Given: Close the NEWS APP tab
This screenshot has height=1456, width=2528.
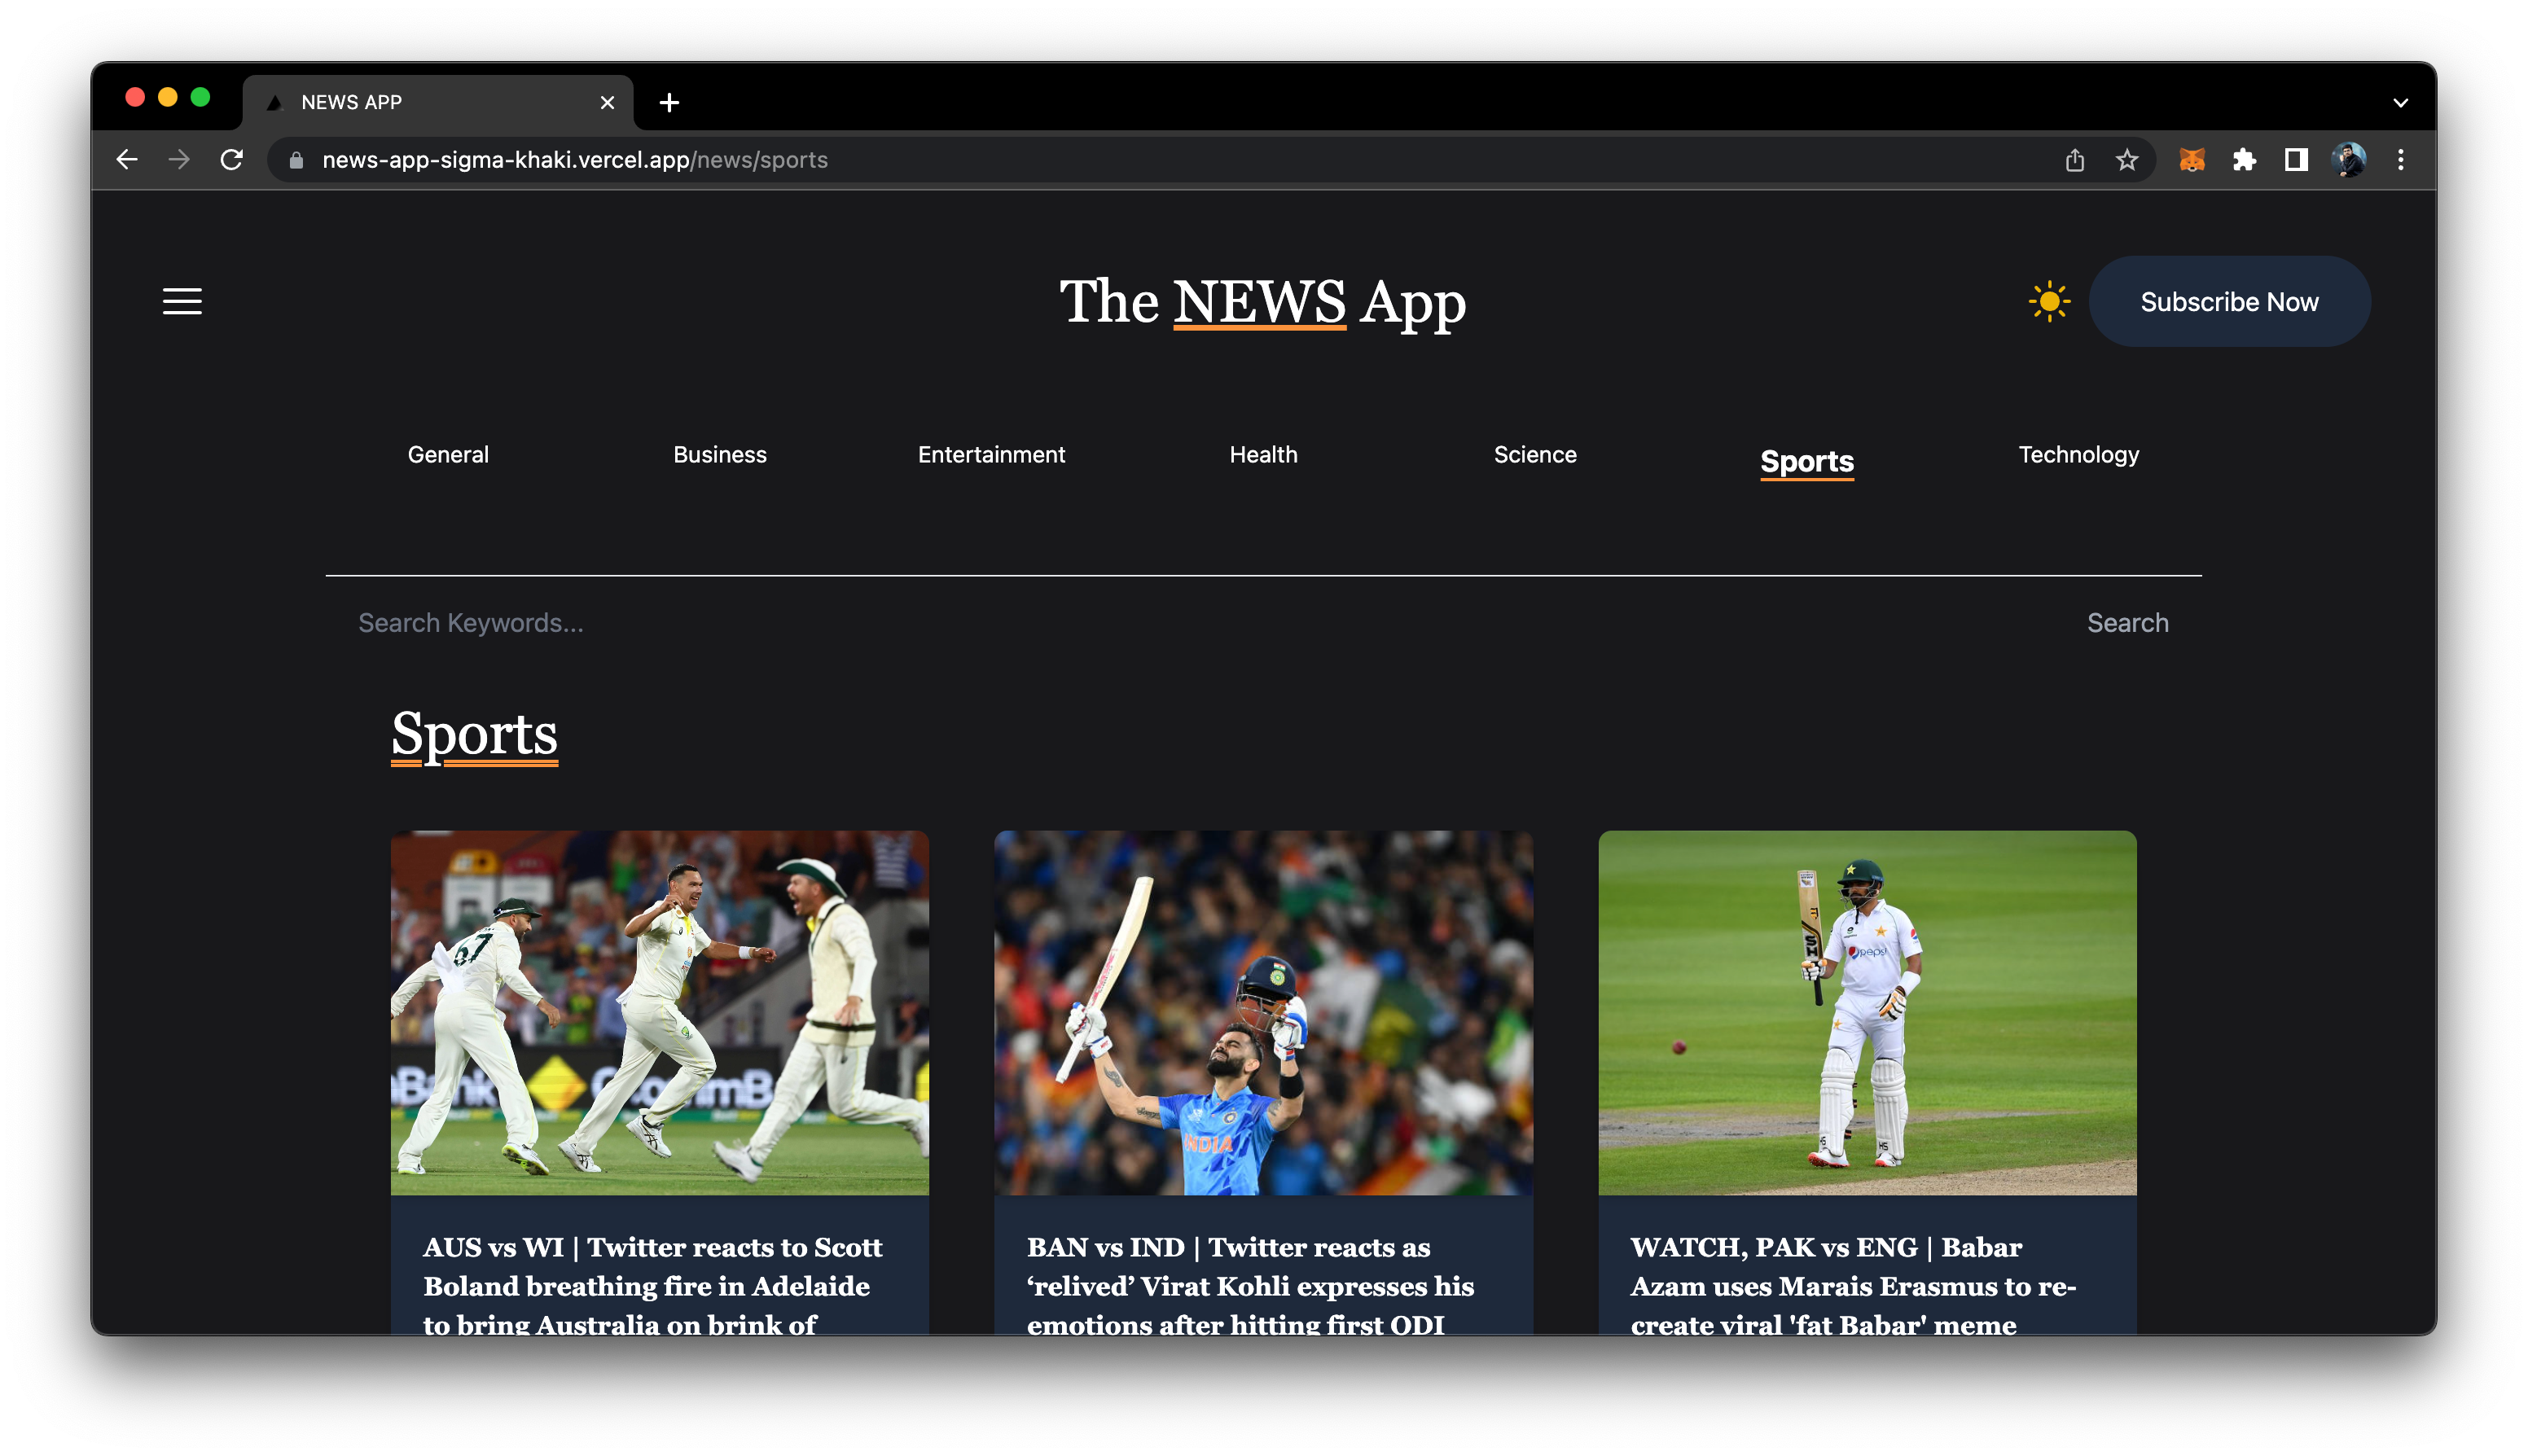Looking at the screenshot, I should (607, 103).
